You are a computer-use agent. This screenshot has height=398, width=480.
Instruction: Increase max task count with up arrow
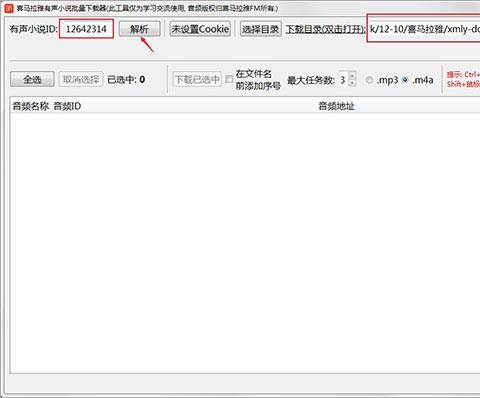tap(352, 75)
